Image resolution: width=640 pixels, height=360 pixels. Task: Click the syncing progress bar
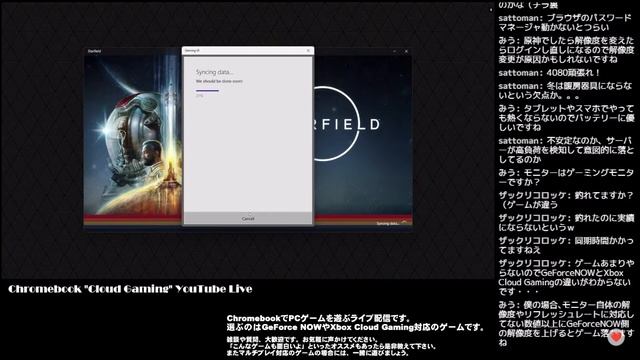pos(207,91)
